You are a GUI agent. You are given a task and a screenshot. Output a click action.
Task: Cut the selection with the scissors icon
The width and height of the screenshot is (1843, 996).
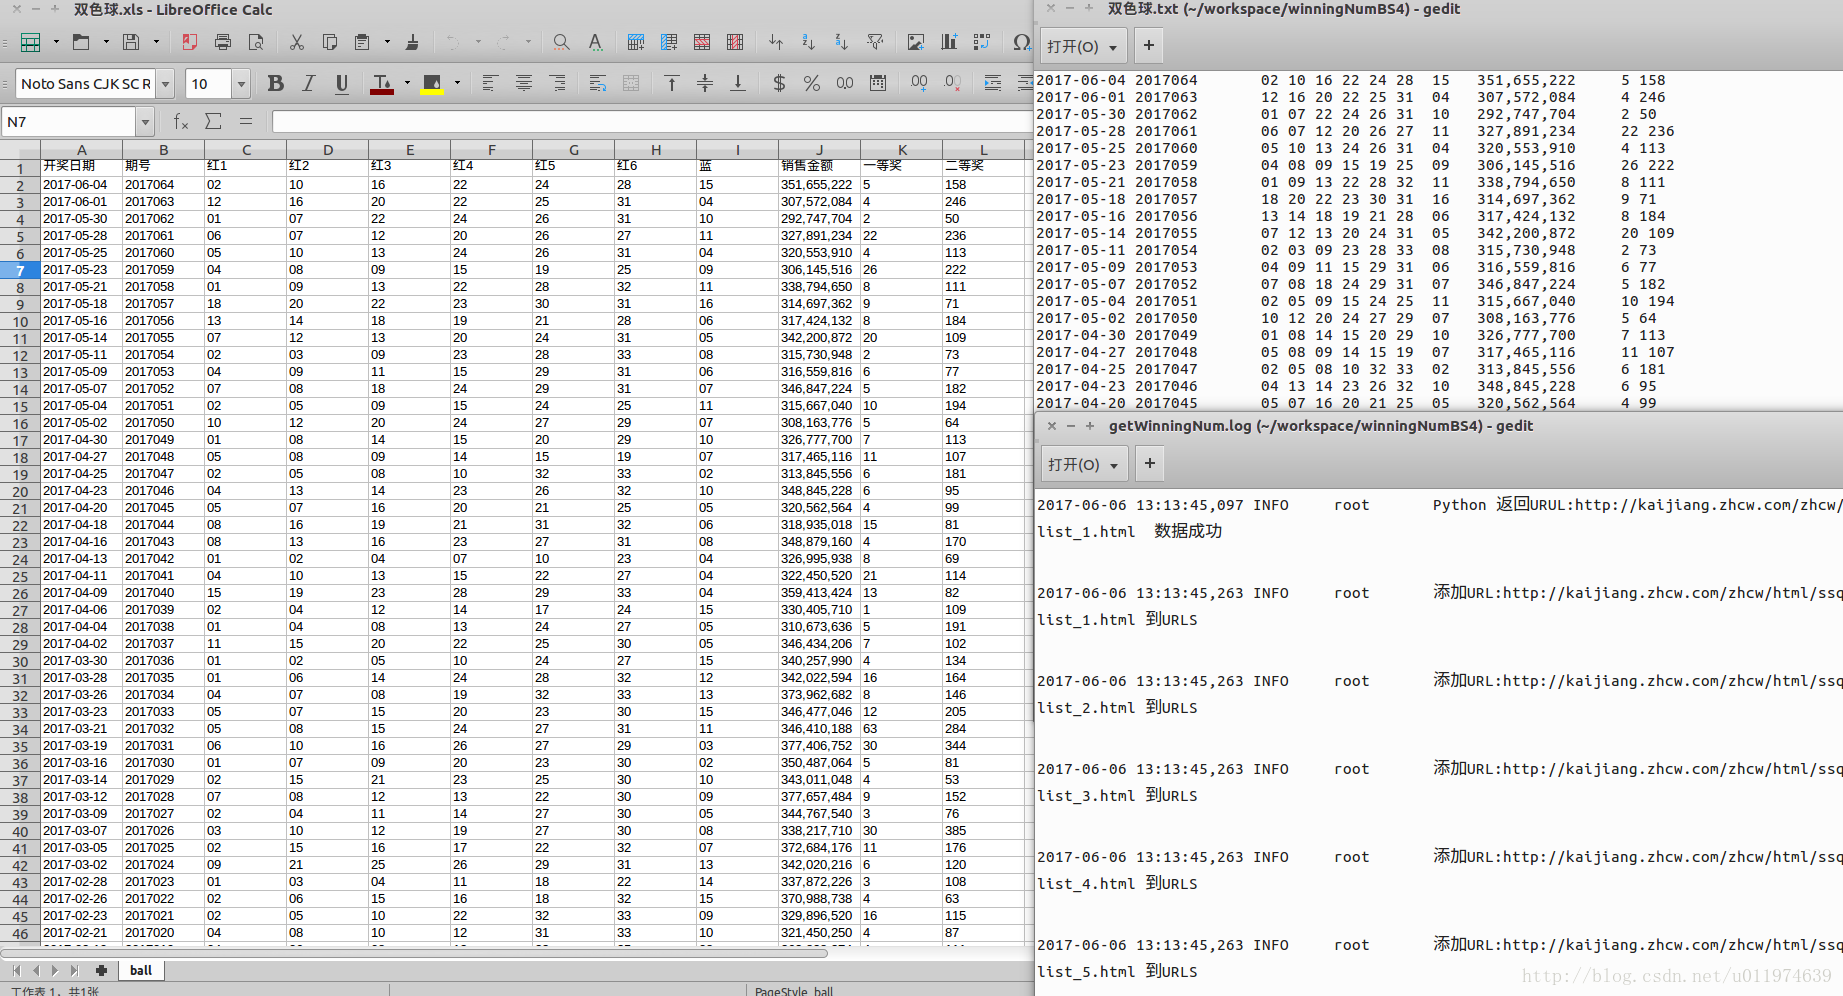297,42
